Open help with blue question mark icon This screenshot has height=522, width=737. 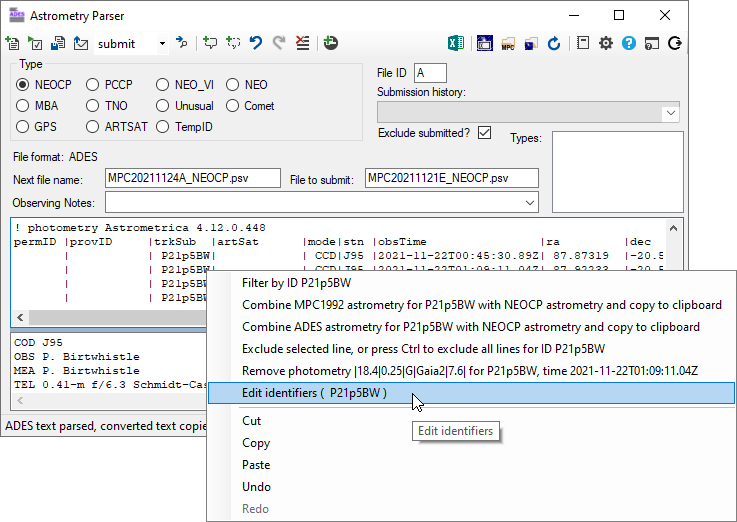click(629, 44)
